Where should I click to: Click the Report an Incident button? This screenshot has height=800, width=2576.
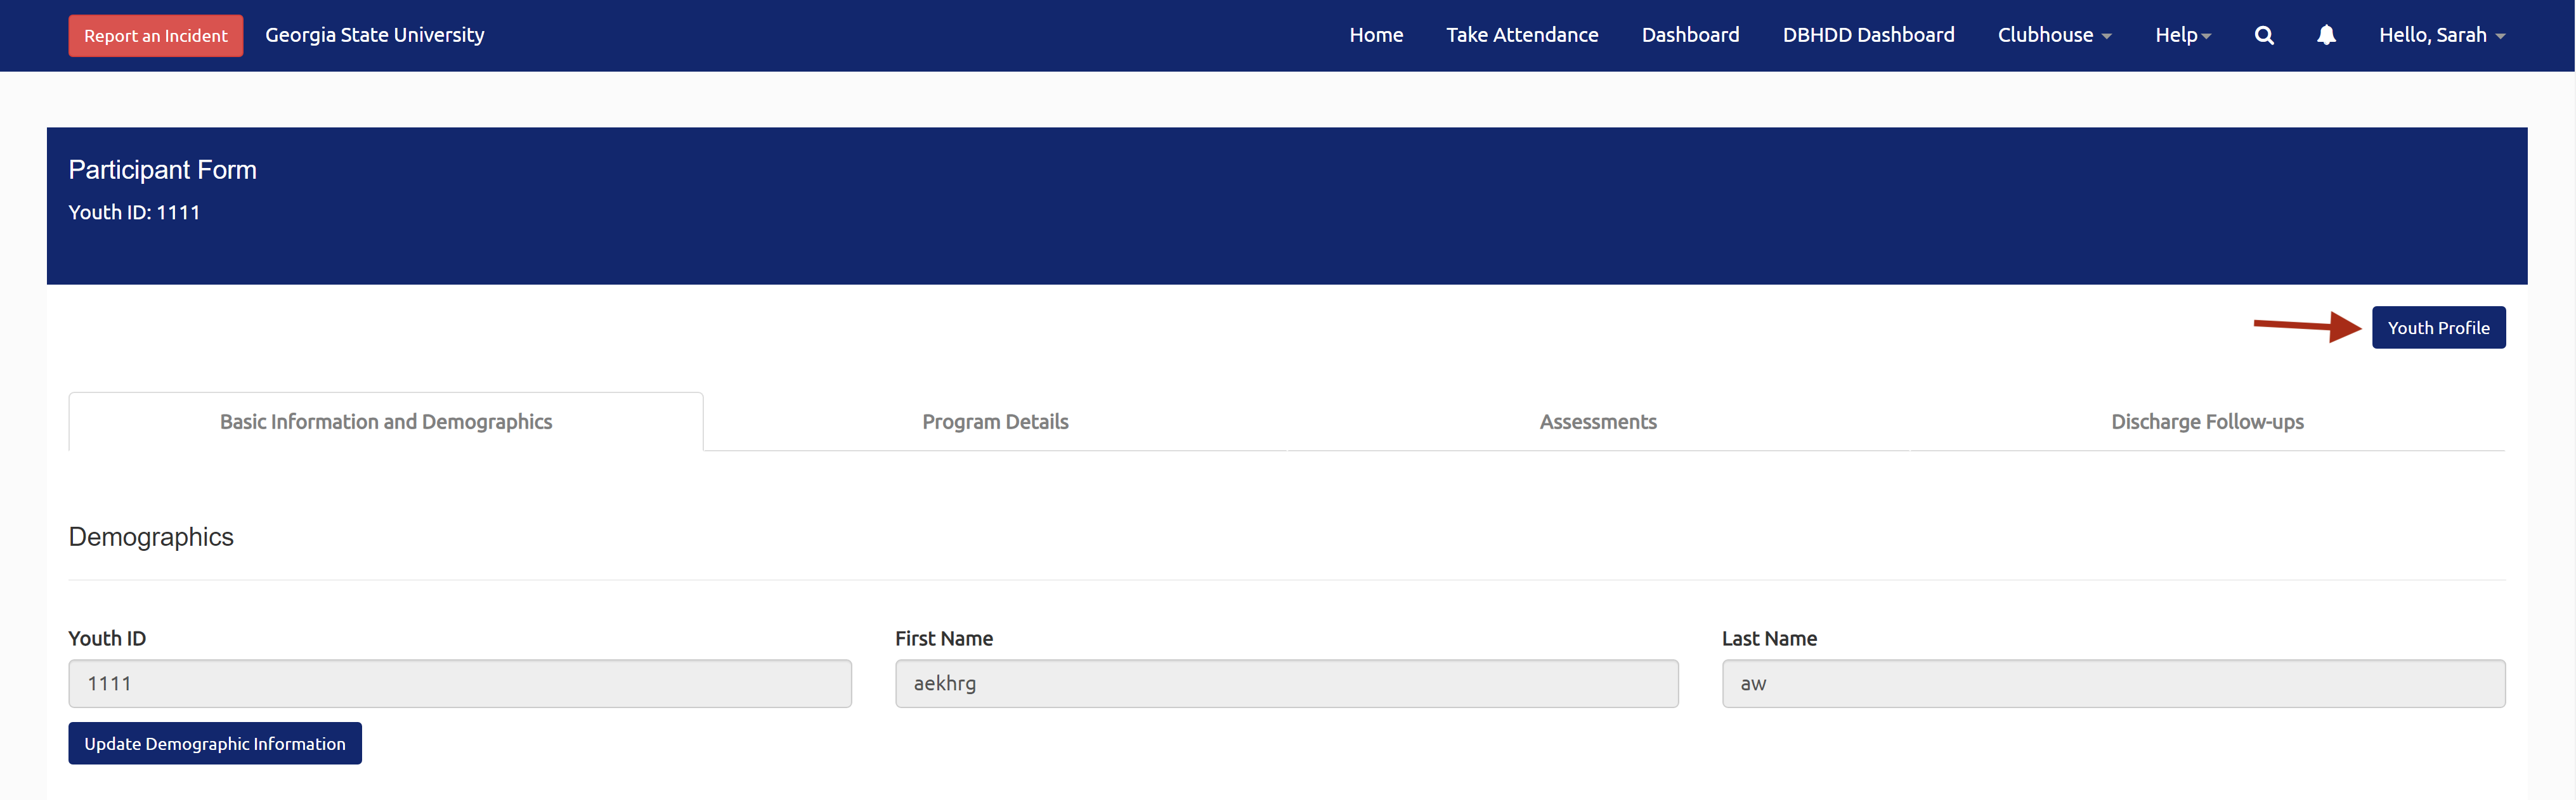coord(155,36)
